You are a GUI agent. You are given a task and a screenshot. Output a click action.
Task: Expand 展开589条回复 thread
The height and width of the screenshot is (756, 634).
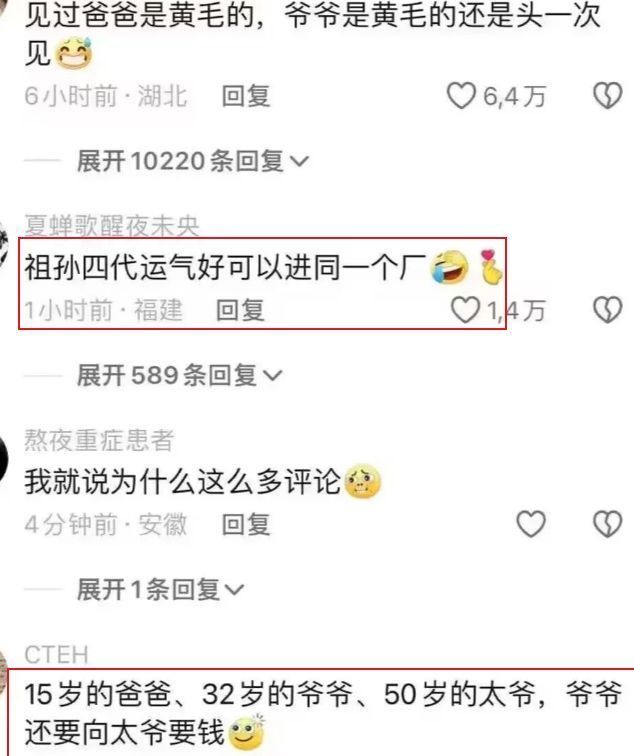[179, 375]
